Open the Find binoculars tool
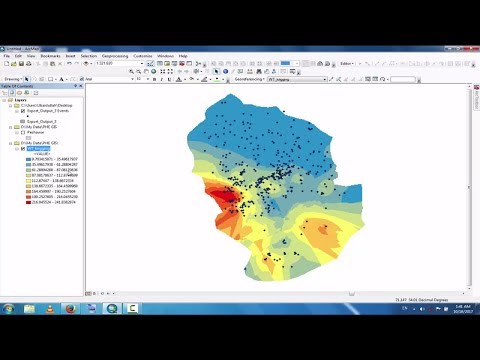 click(x=259, y=71)
